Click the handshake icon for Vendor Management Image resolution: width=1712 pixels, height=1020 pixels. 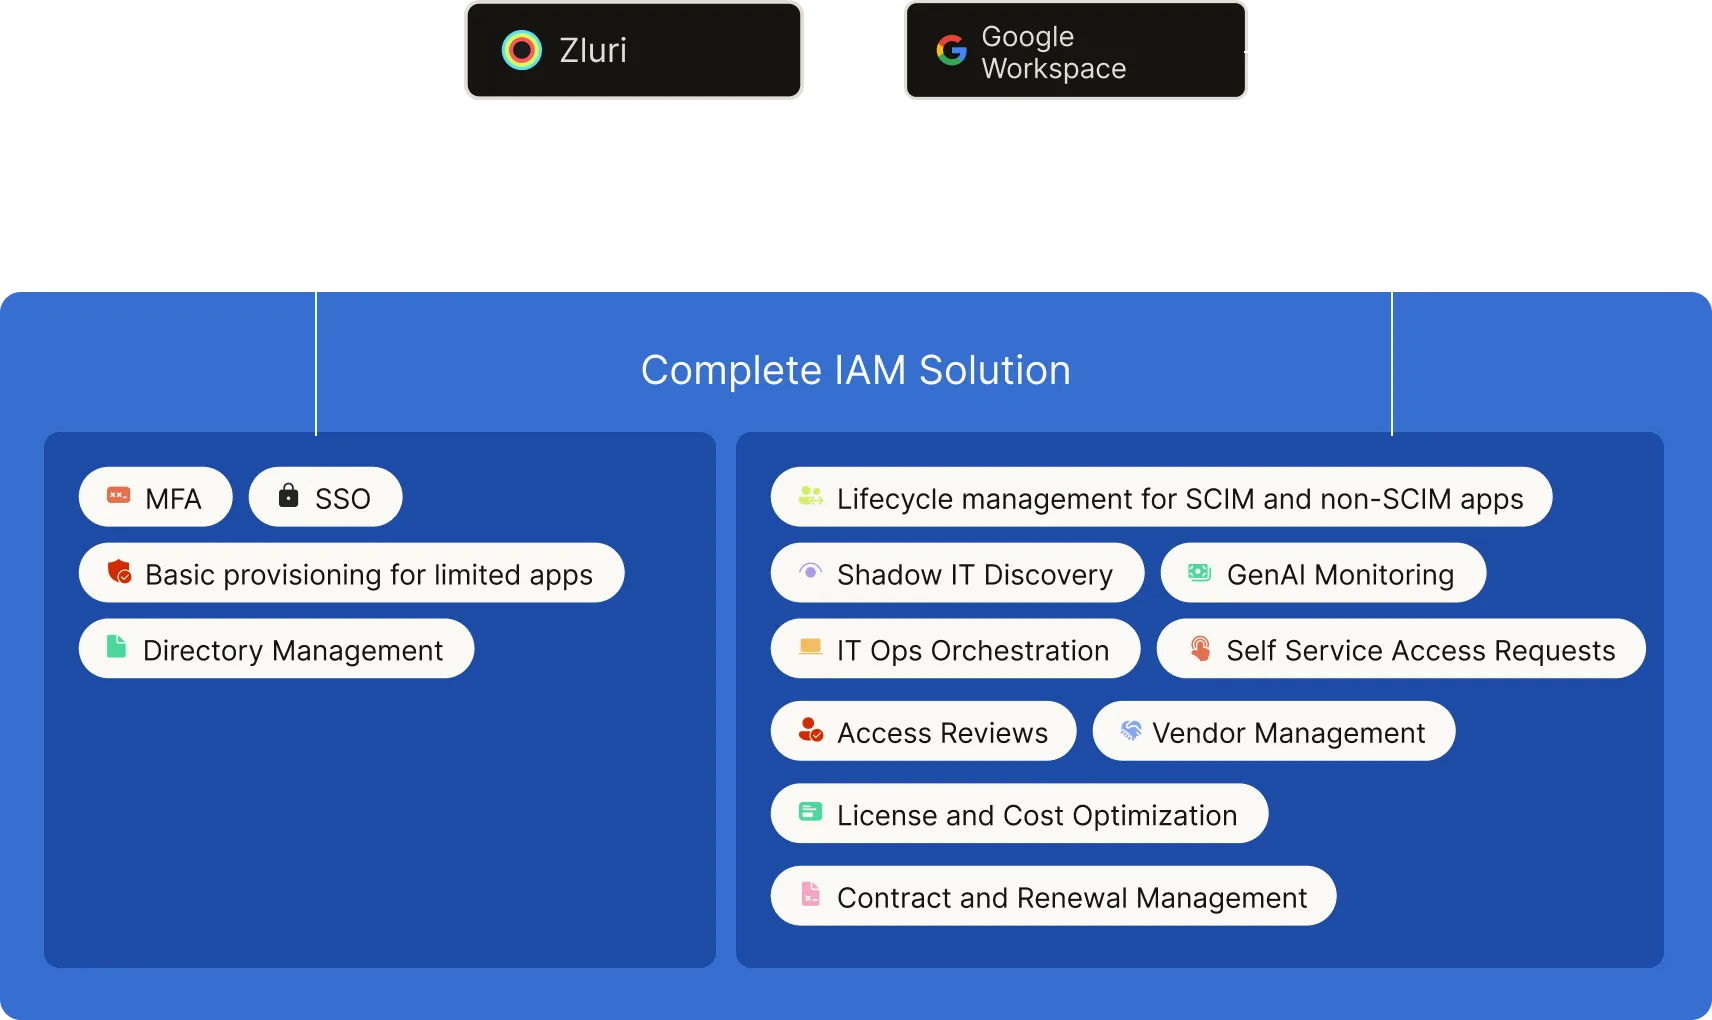point(1130,730)
